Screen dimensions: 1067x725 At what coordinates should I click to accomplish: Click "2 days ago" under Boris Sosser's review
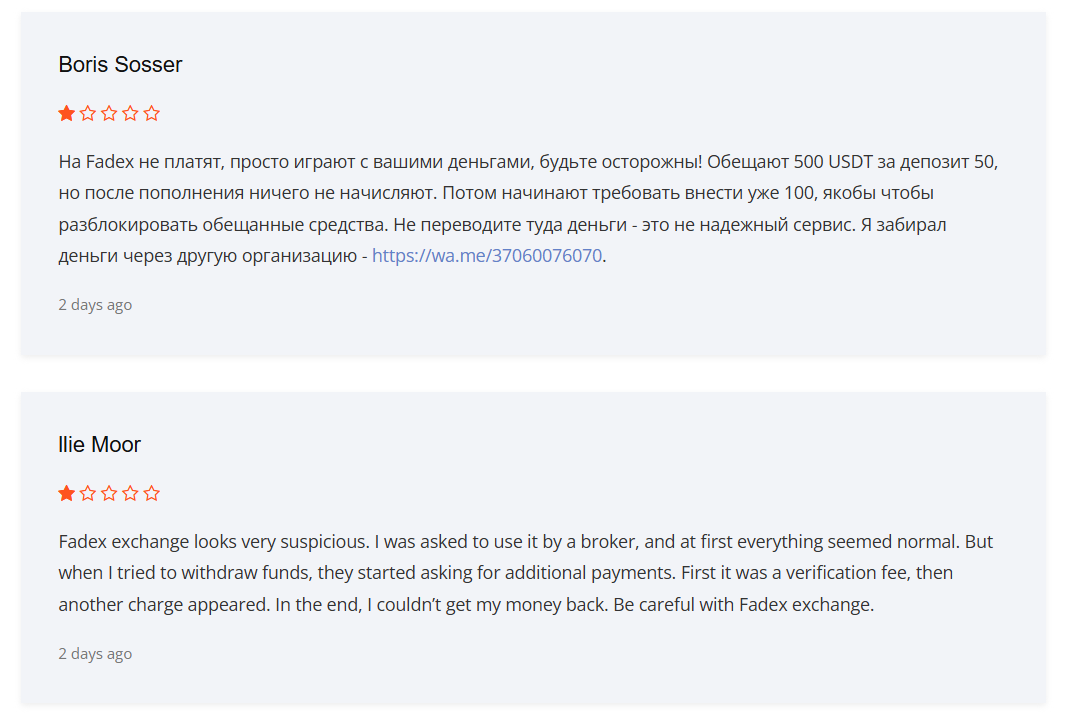95,304
